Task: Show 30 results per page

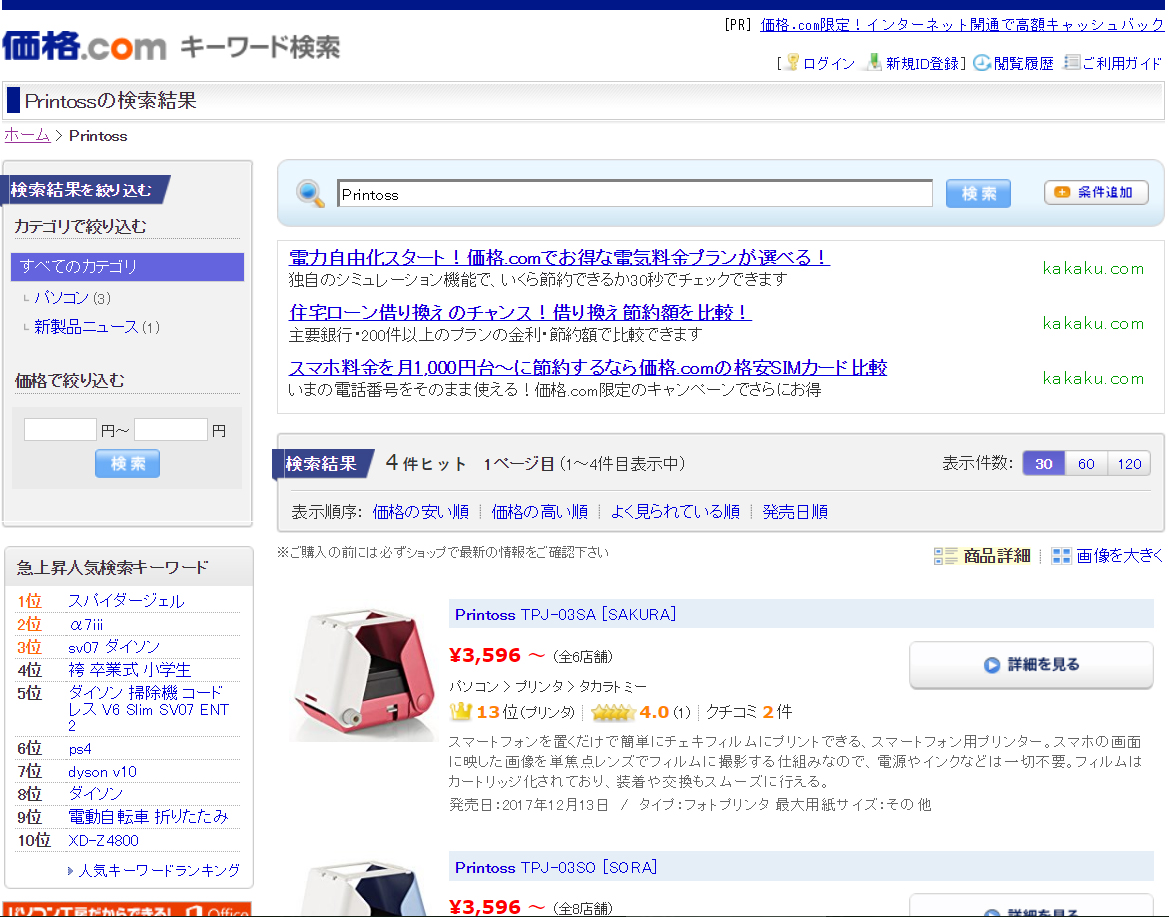Action: click(x=1043, y=464)
